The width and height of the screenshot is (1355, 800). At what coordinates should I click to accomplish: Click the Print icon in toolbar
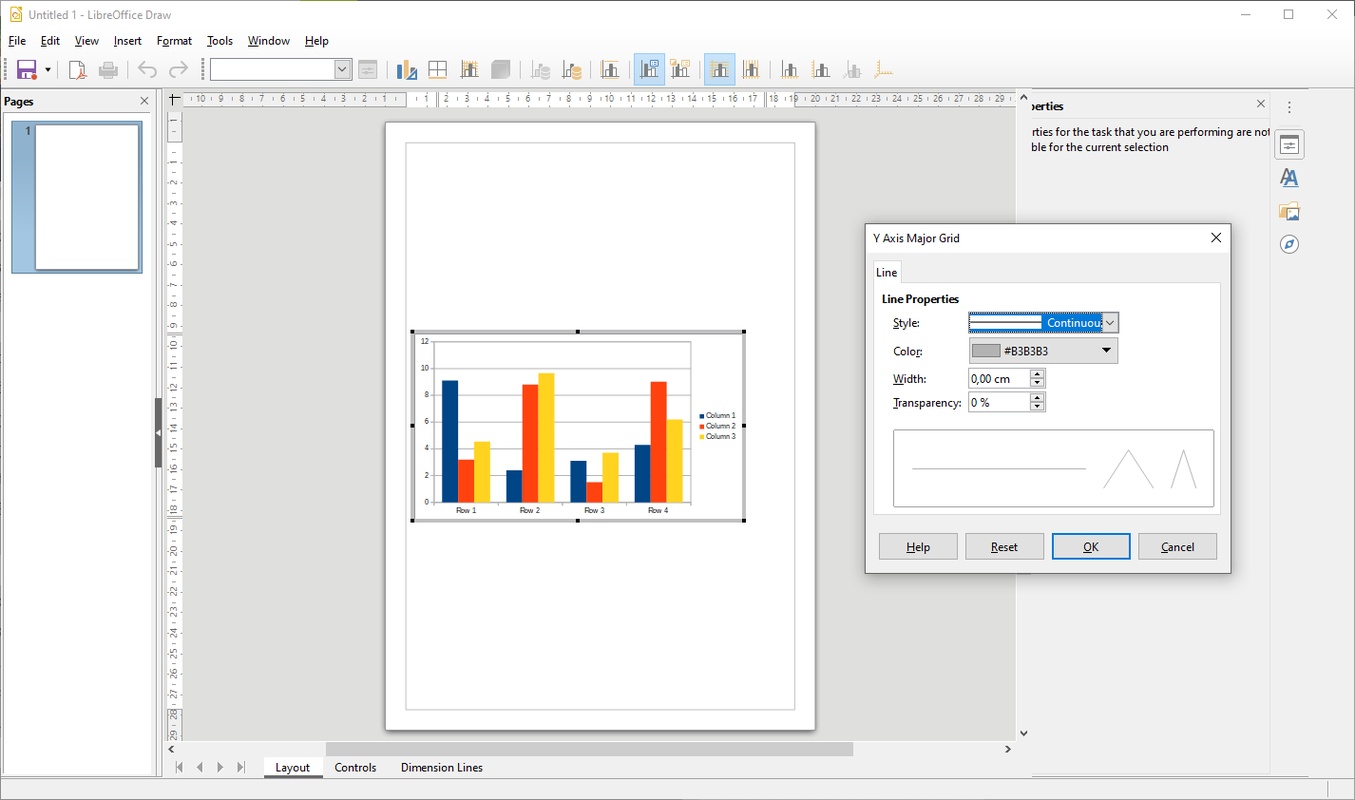tap(109, 69)
